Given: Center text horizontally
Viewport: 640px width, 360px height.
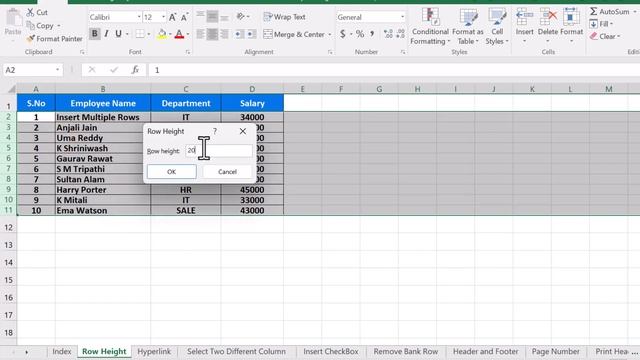Looking at the screenshot, I should 212,34.
